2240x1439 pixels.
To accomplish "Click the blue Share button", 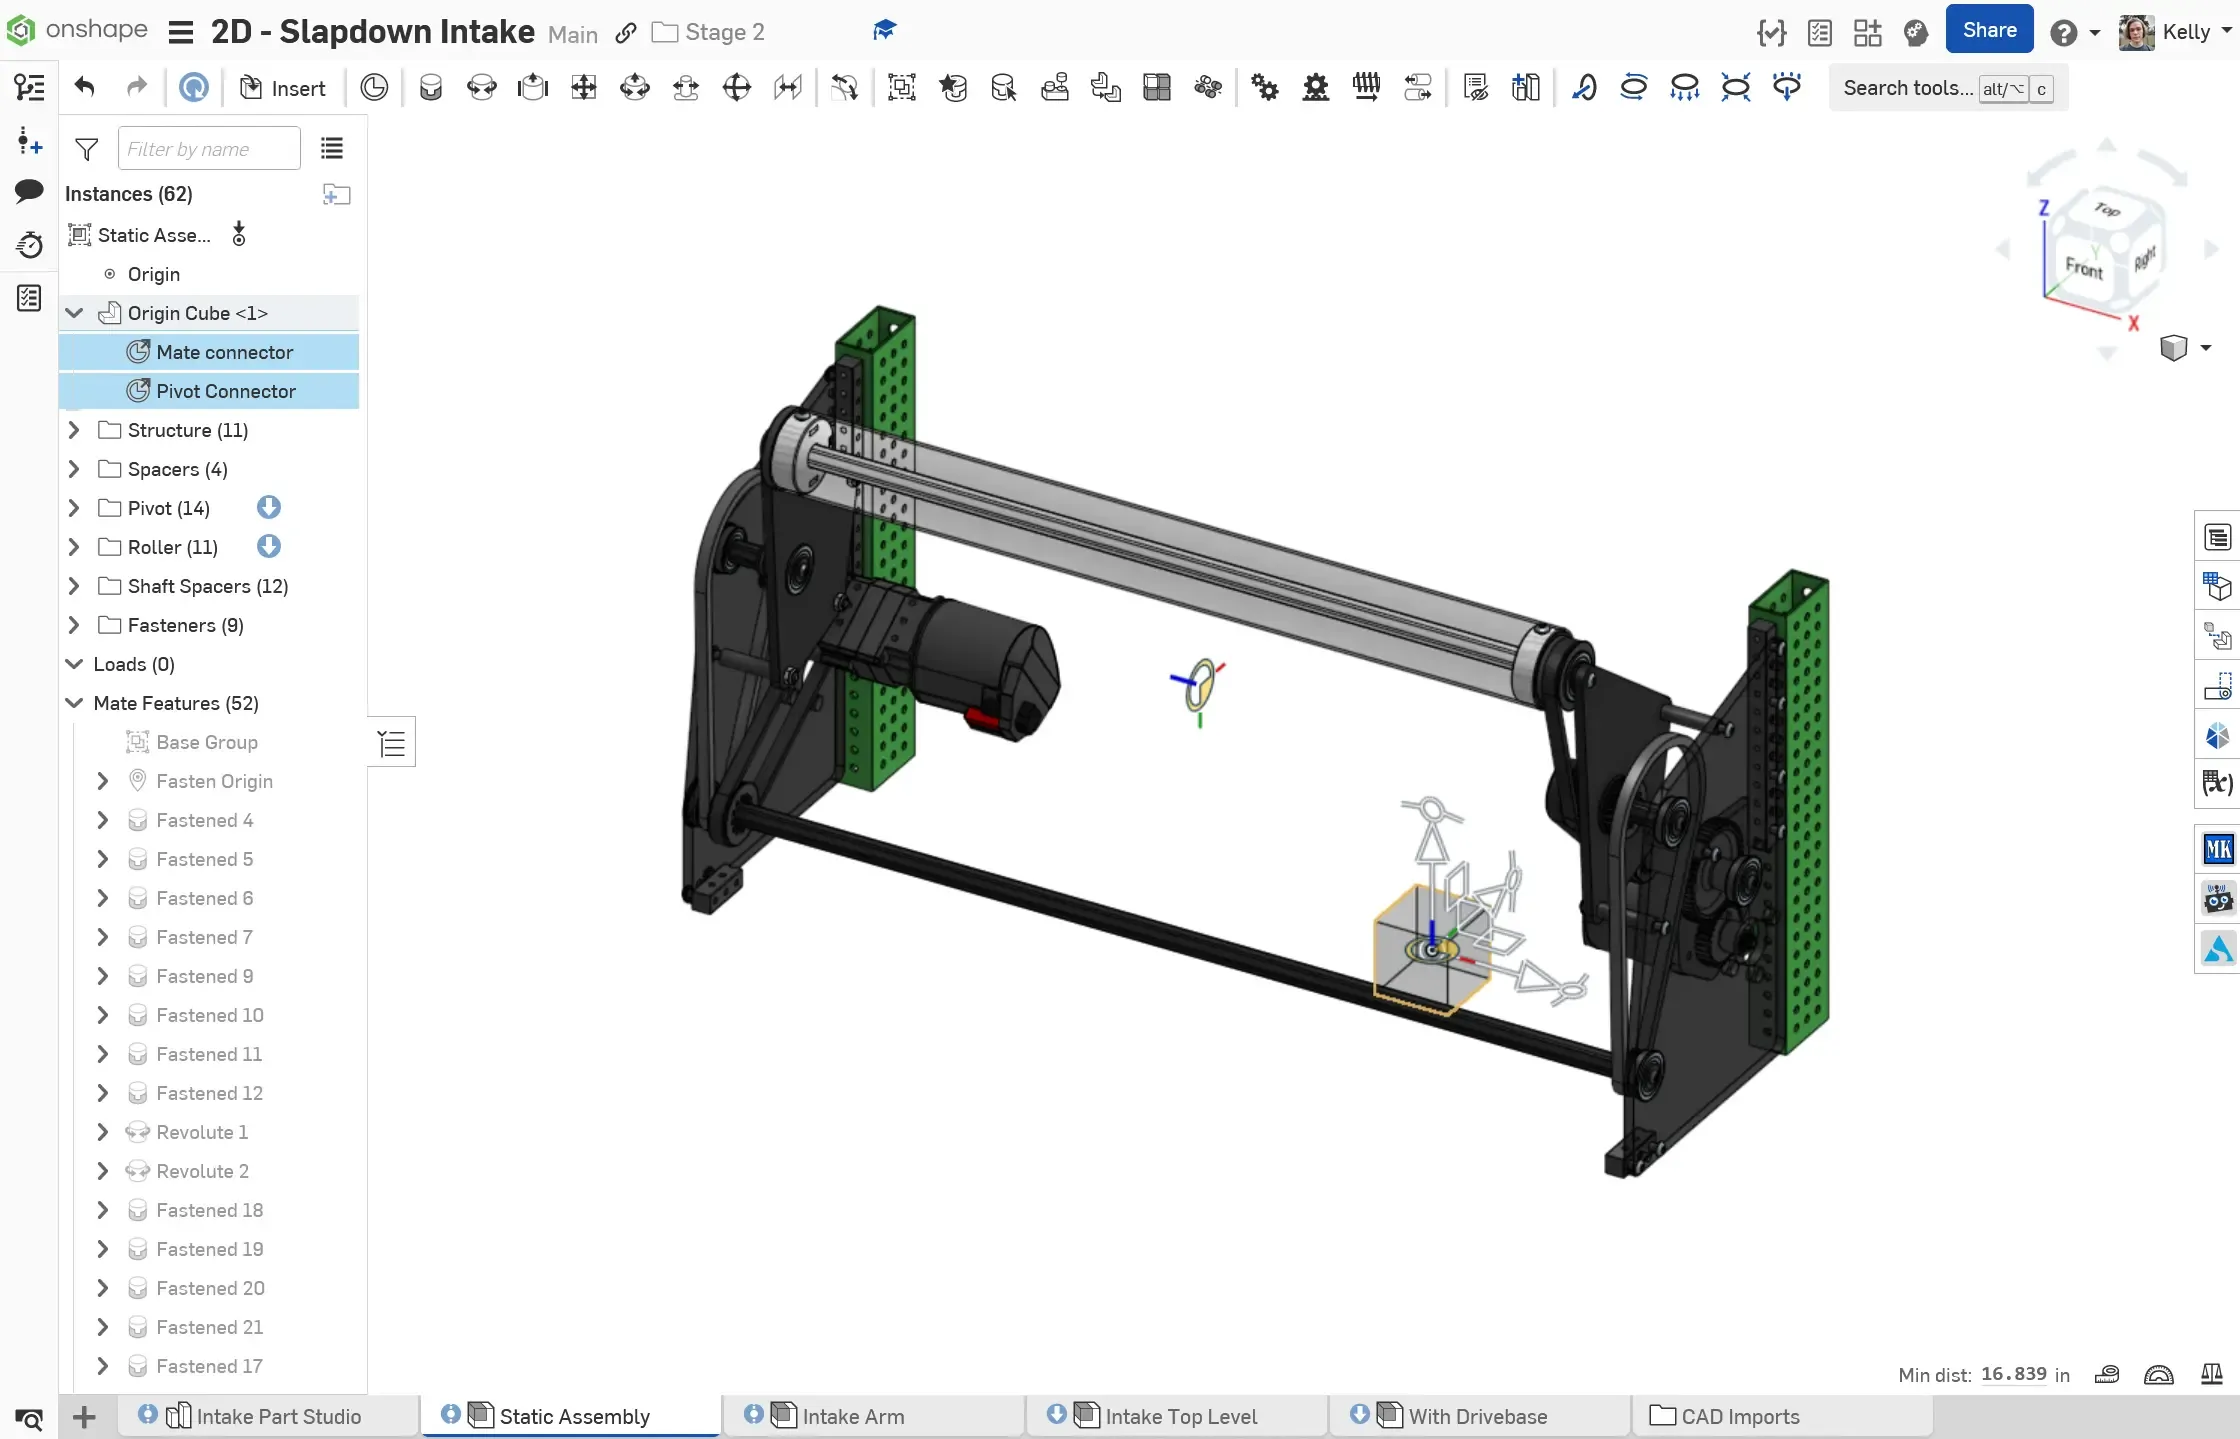I will click(x=1988, y=30).
